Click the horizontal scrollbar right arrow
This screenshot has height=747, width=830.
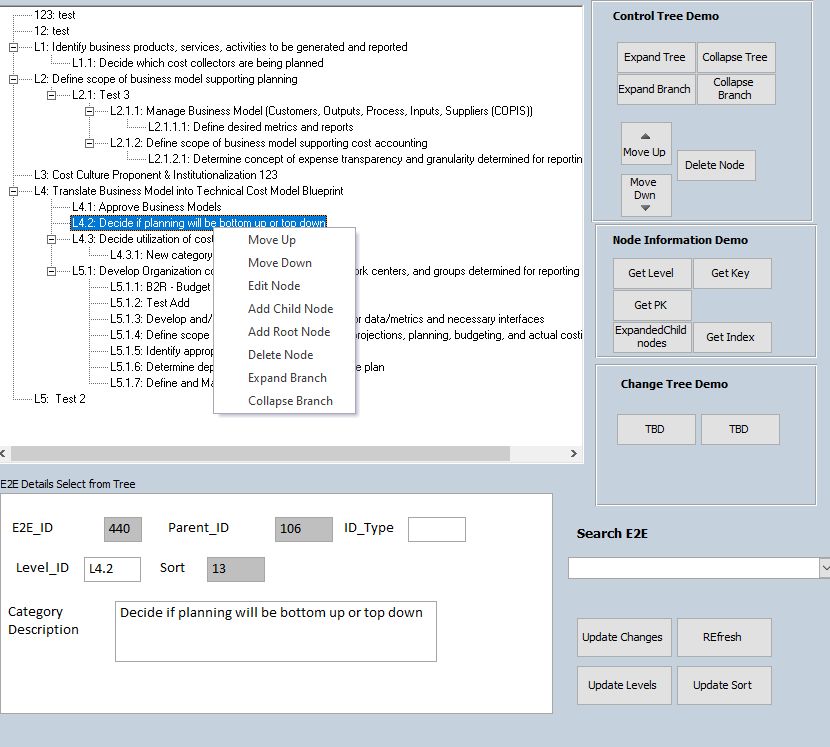tap(574, 453)
